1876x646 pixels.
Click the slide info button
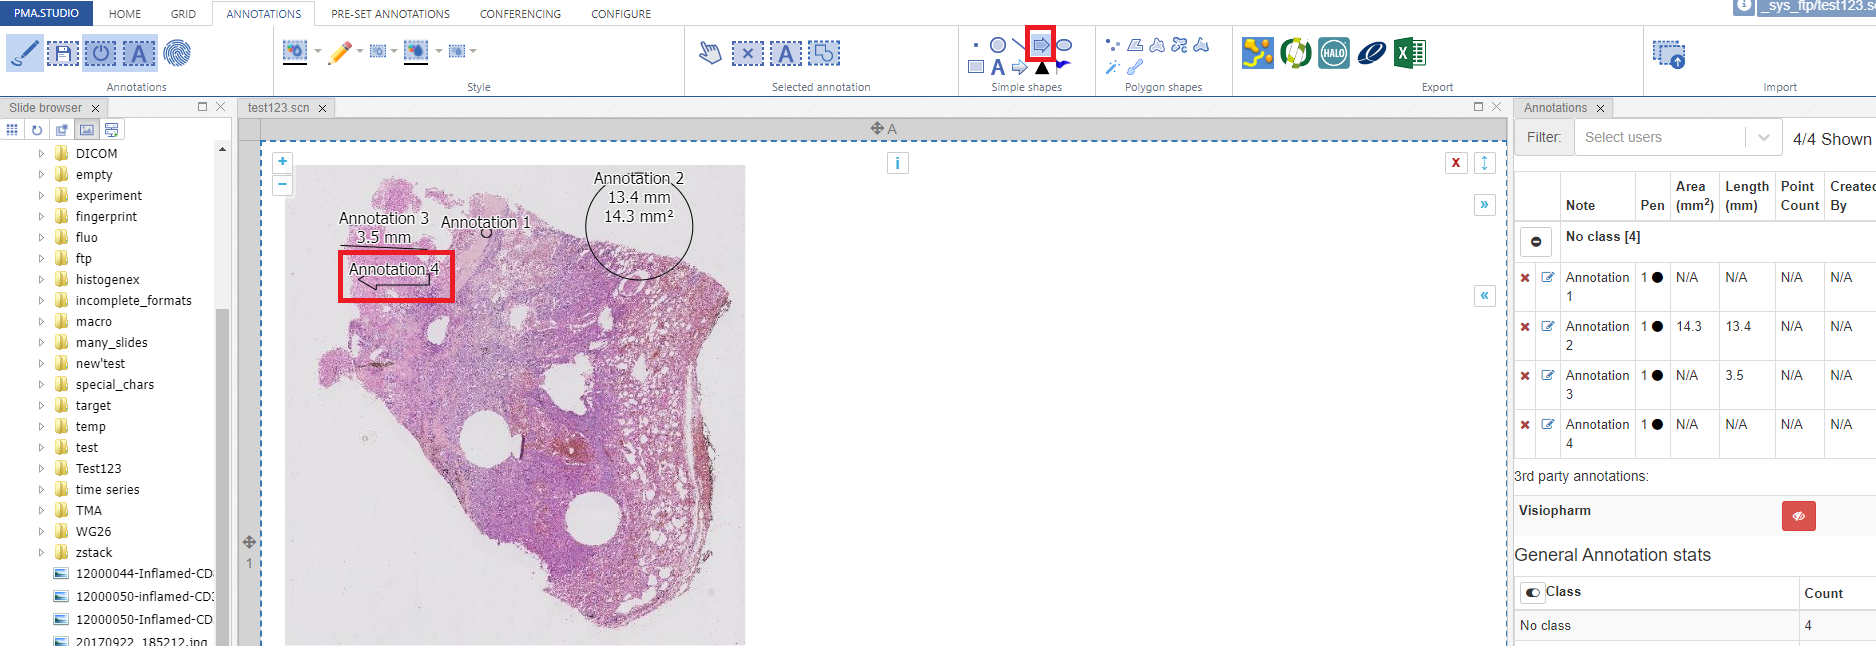[897, 163]
